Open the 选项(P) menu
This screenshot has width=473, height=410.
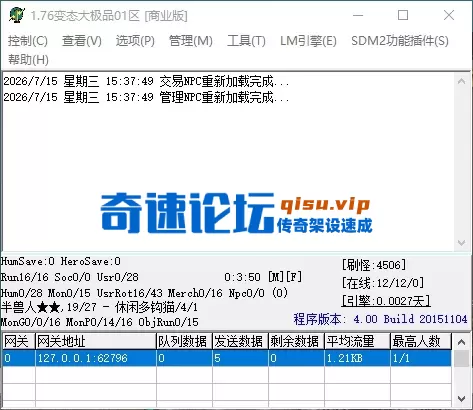[135, 41]
